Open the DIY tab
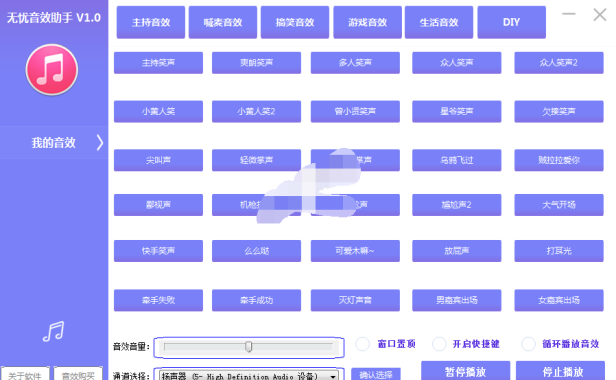The image size is (616, 380). click(512, 22)
